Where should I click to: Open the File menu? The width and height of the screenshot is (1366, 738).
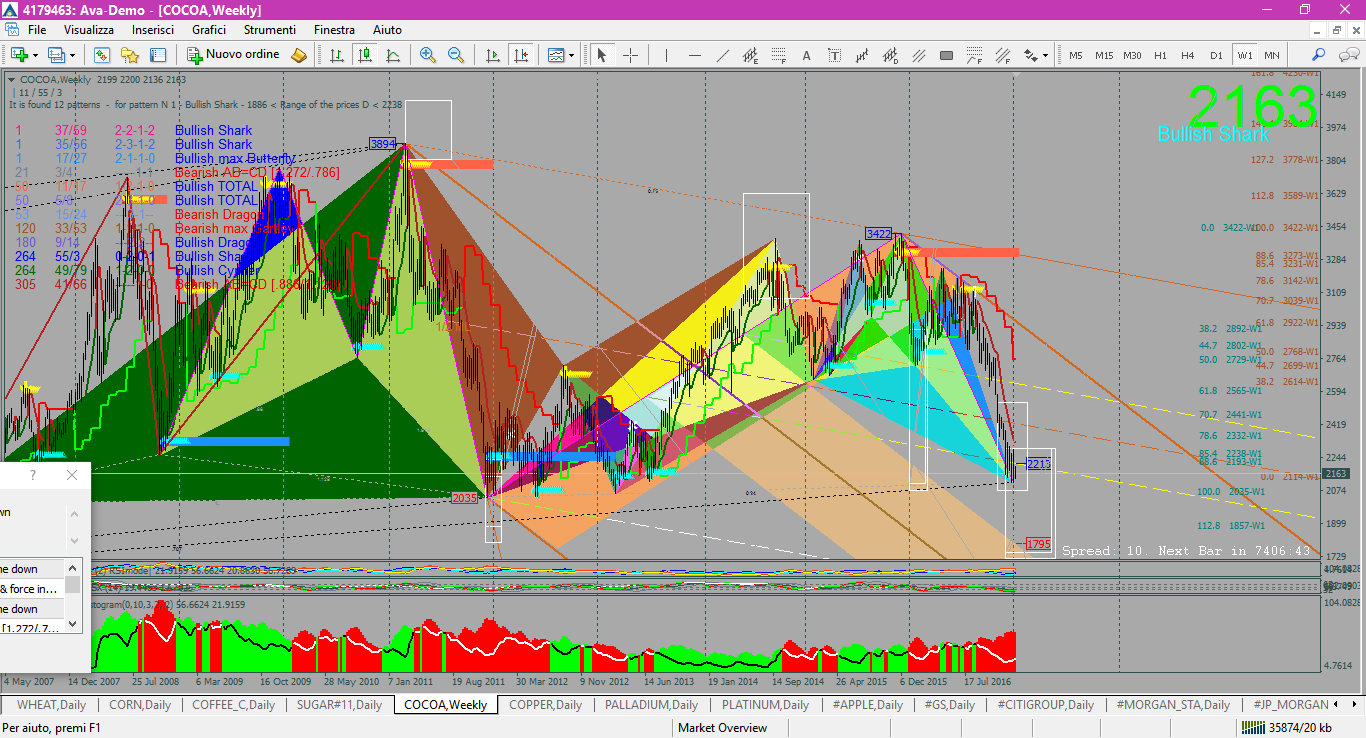(x=37, y=30)
